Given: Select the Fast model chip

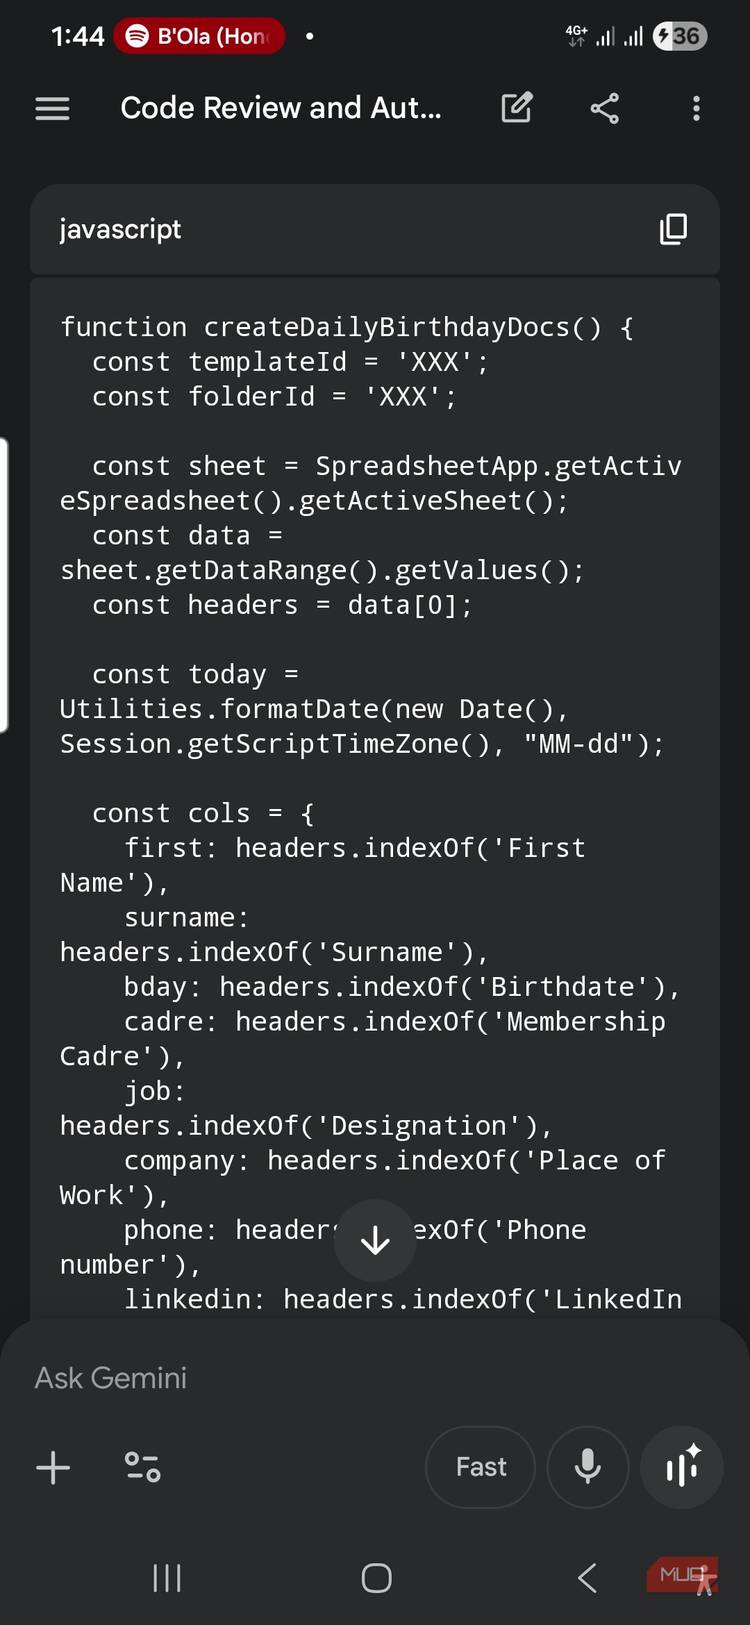Looking at the screenshot, I should pos(480,1467).
